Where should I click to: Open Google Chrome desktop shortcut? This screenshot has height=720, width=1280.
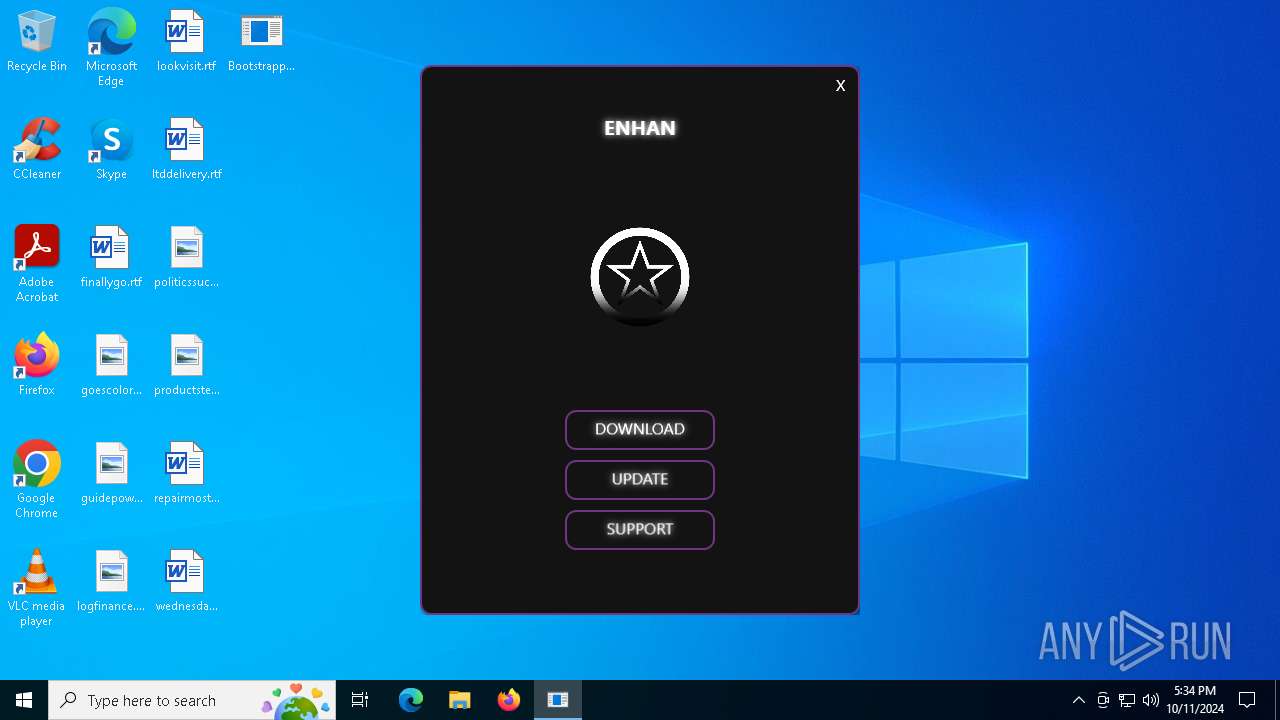click(x=37, y=479)
